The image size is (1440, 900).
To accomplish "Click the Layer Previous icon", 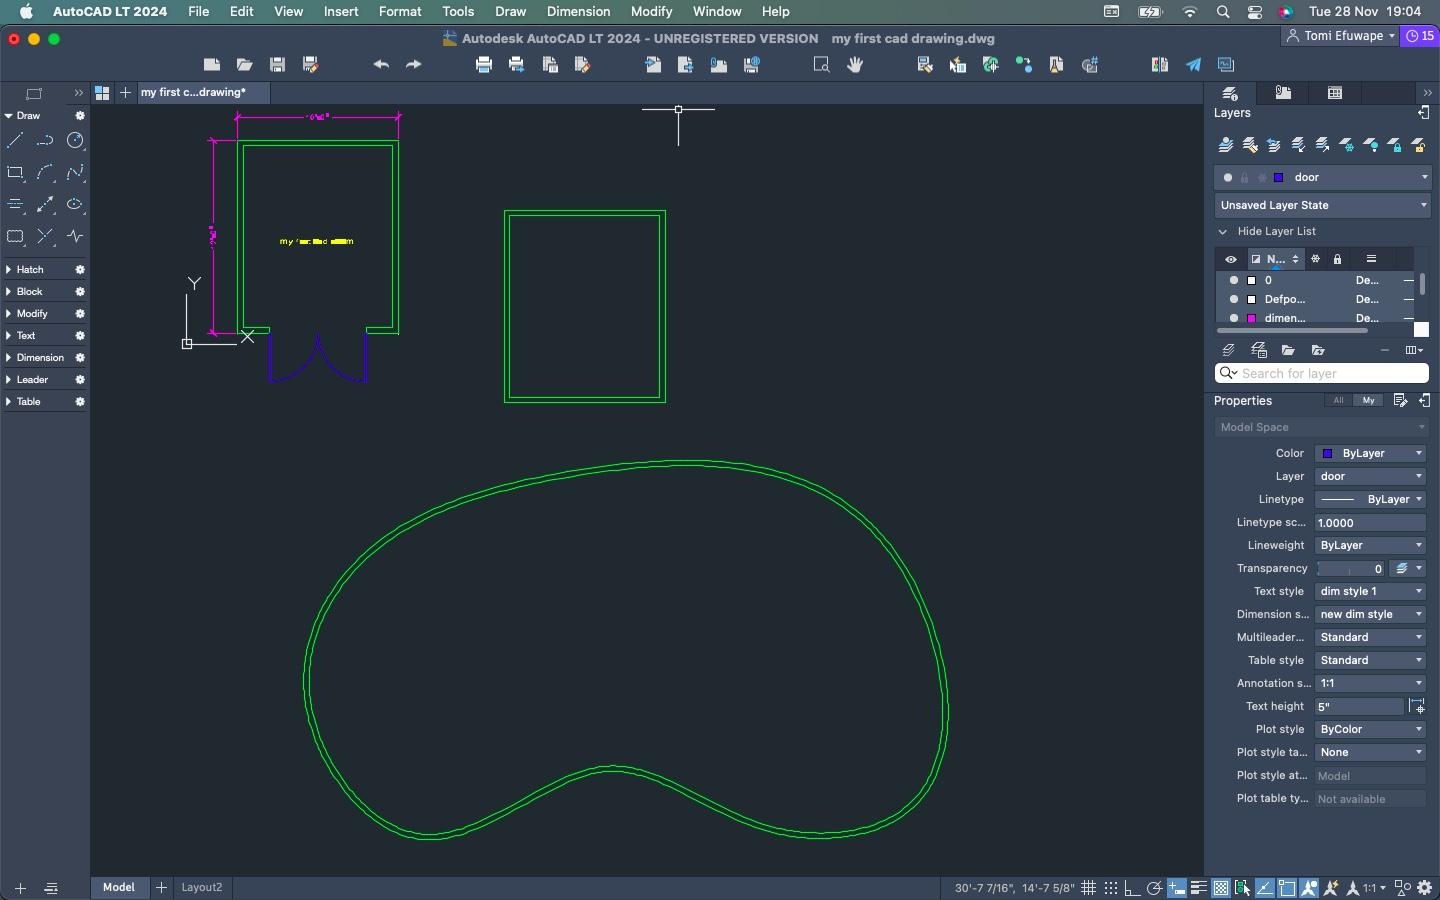I will [1274, 146].
